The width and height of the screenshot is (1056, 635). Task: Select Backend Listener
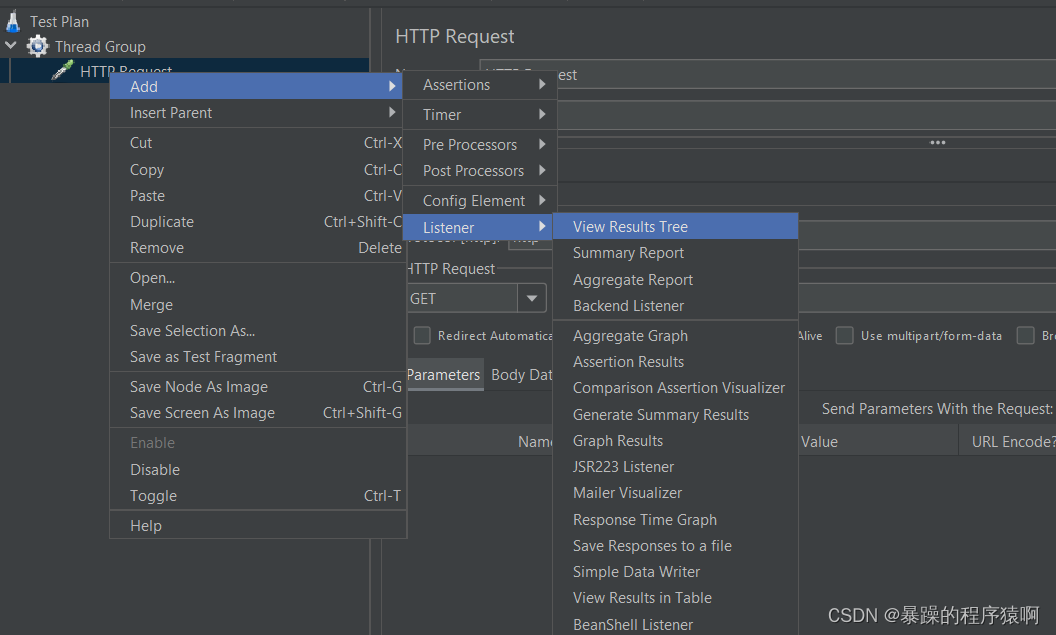[675, 306]
